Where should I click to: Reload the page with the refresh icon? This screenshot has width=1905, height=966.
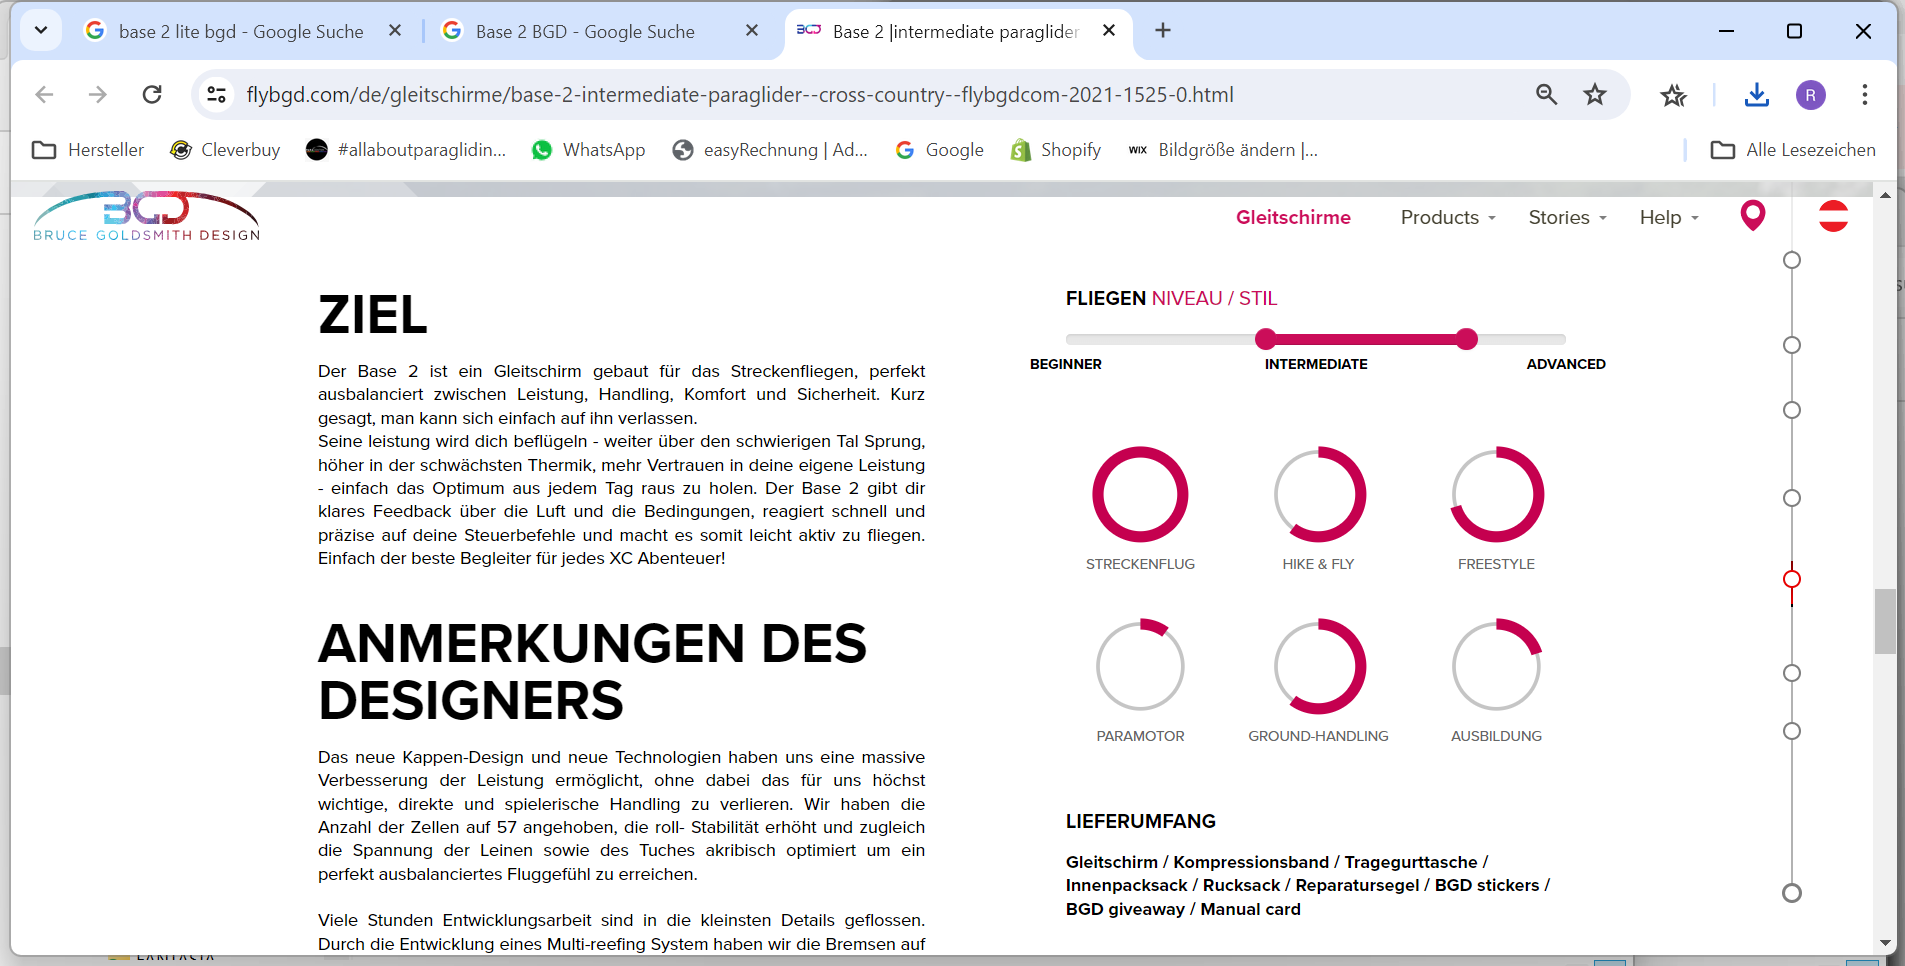tap(152, 95)
